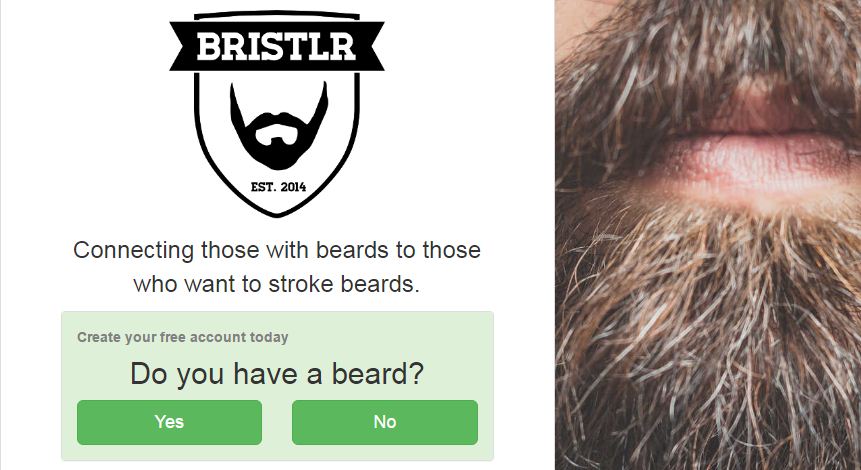861x470 pixels.
Task: Click the BRISTLR banner text in logo
Action: 276,46
